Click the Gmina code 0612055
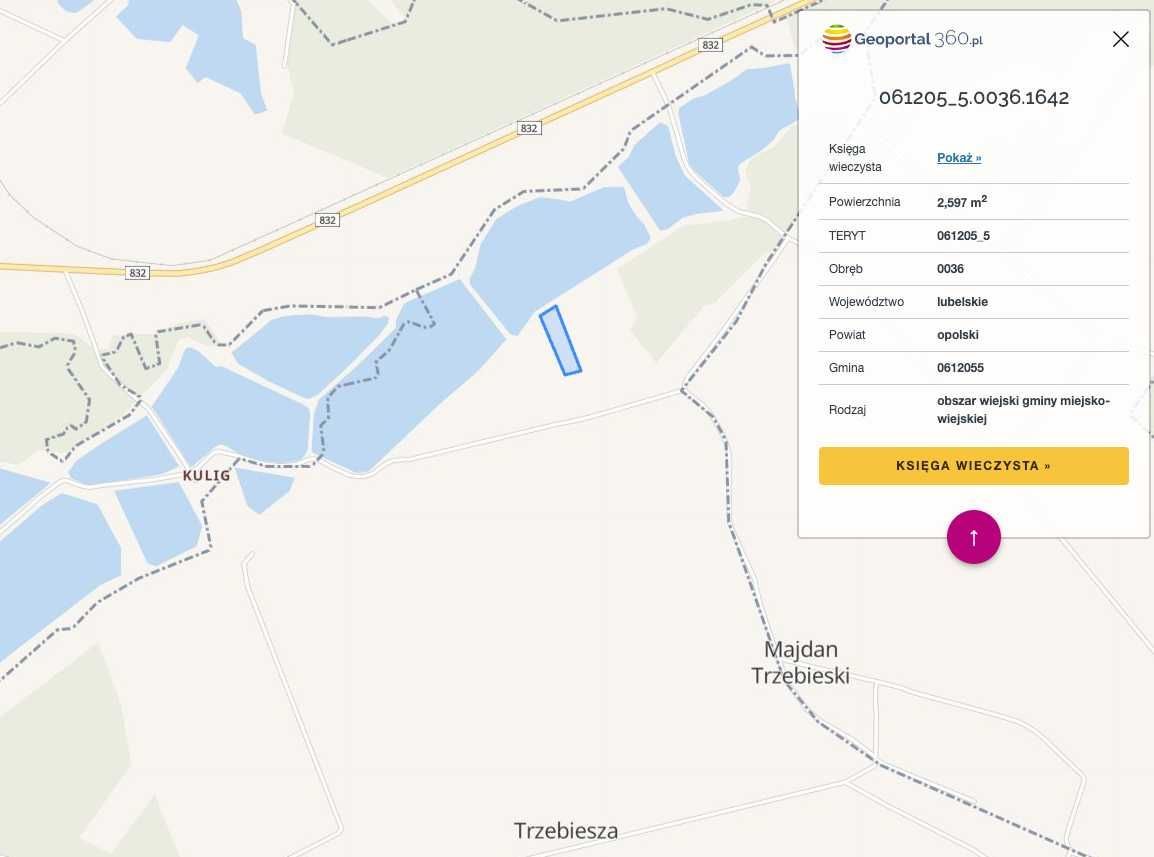Image resolution: width=1154 pixels, height=857 pixels. coord(960,368)
